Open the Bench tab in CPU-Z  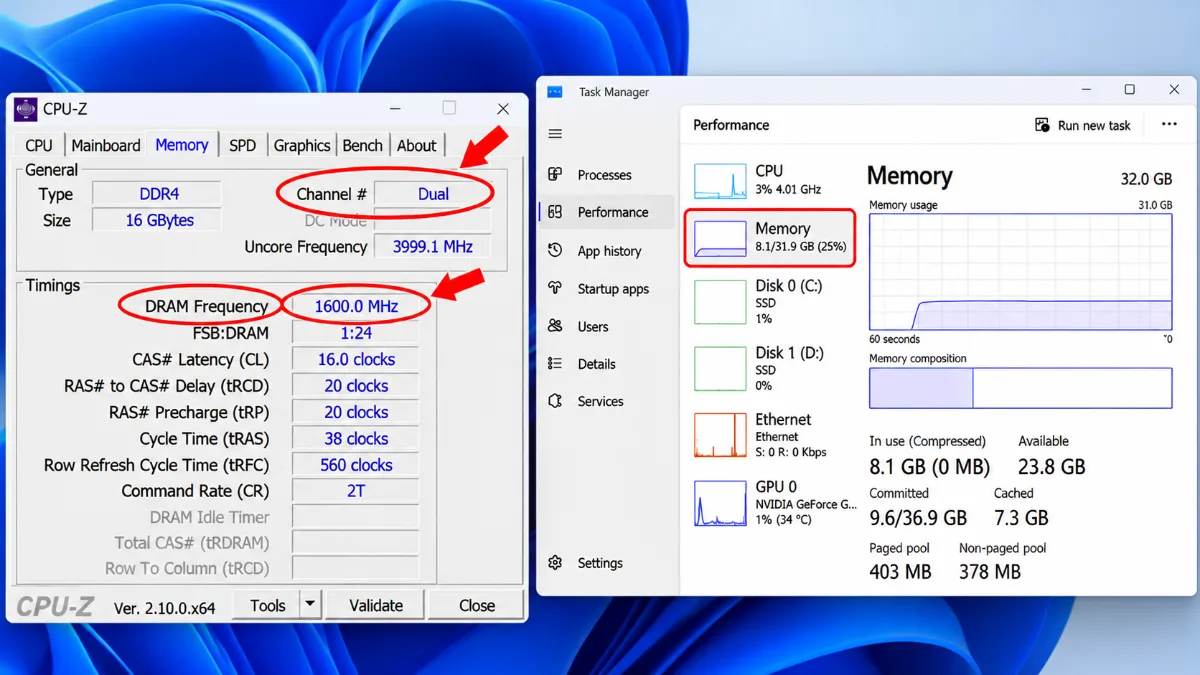point(362,145)
